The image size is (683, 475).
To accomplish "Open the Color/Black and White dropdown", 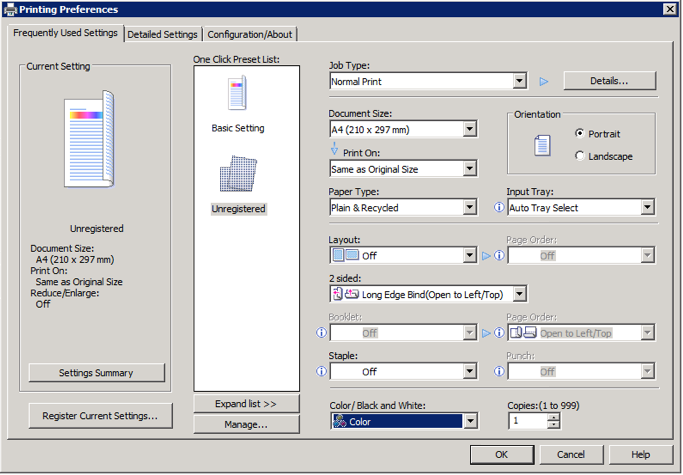I will 470,421.
